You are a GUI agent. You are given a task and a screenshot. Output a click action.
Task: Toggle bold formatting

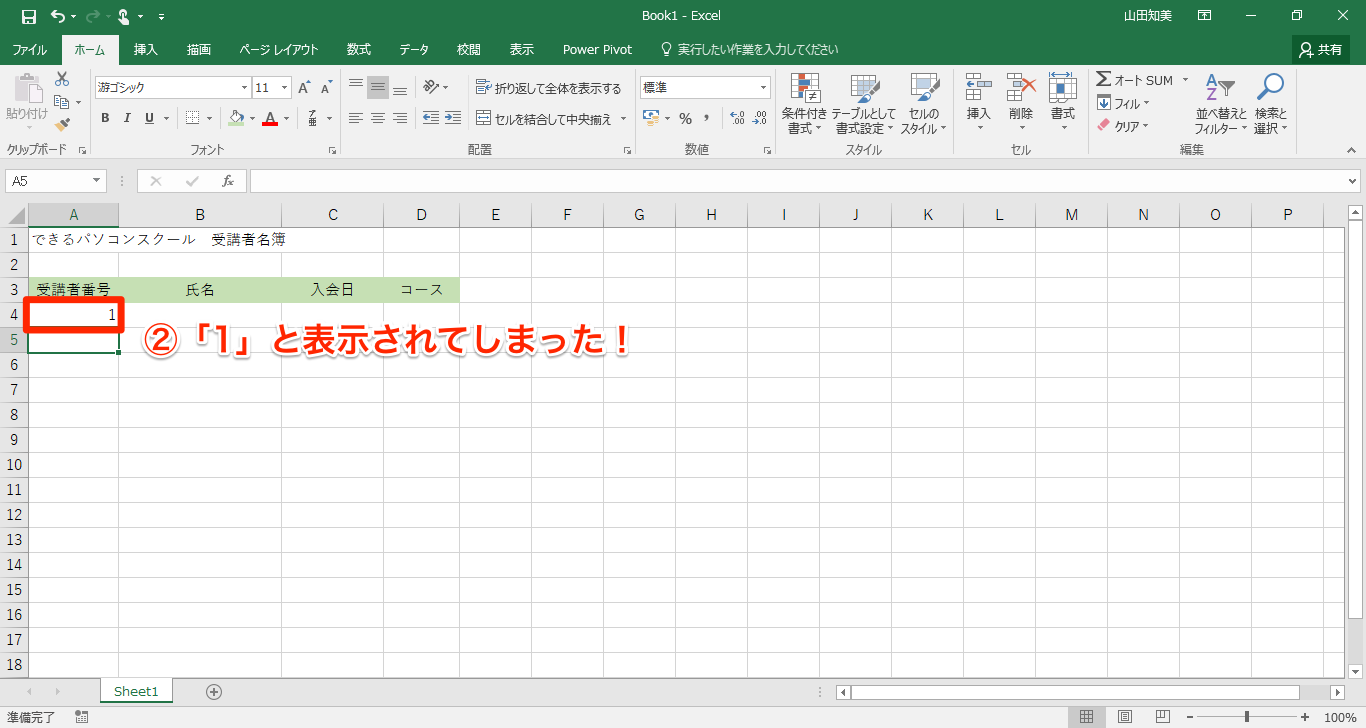(x=105, y=118)
